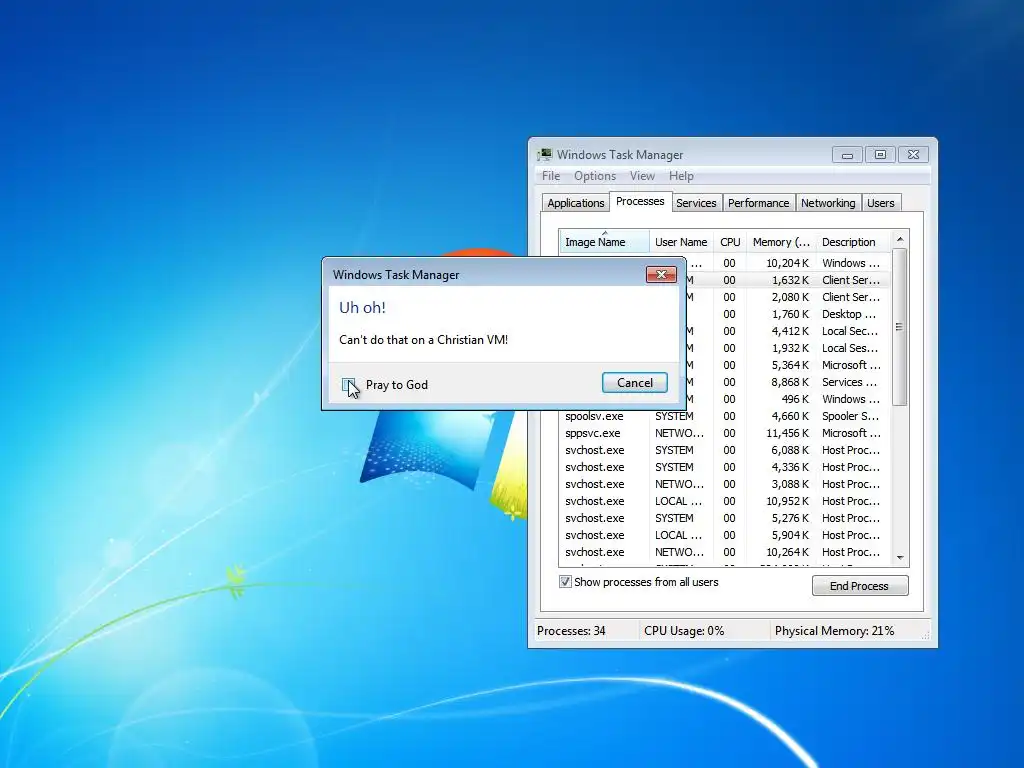
Task: Open the Performance tab
Action: (x=758, y=203)
